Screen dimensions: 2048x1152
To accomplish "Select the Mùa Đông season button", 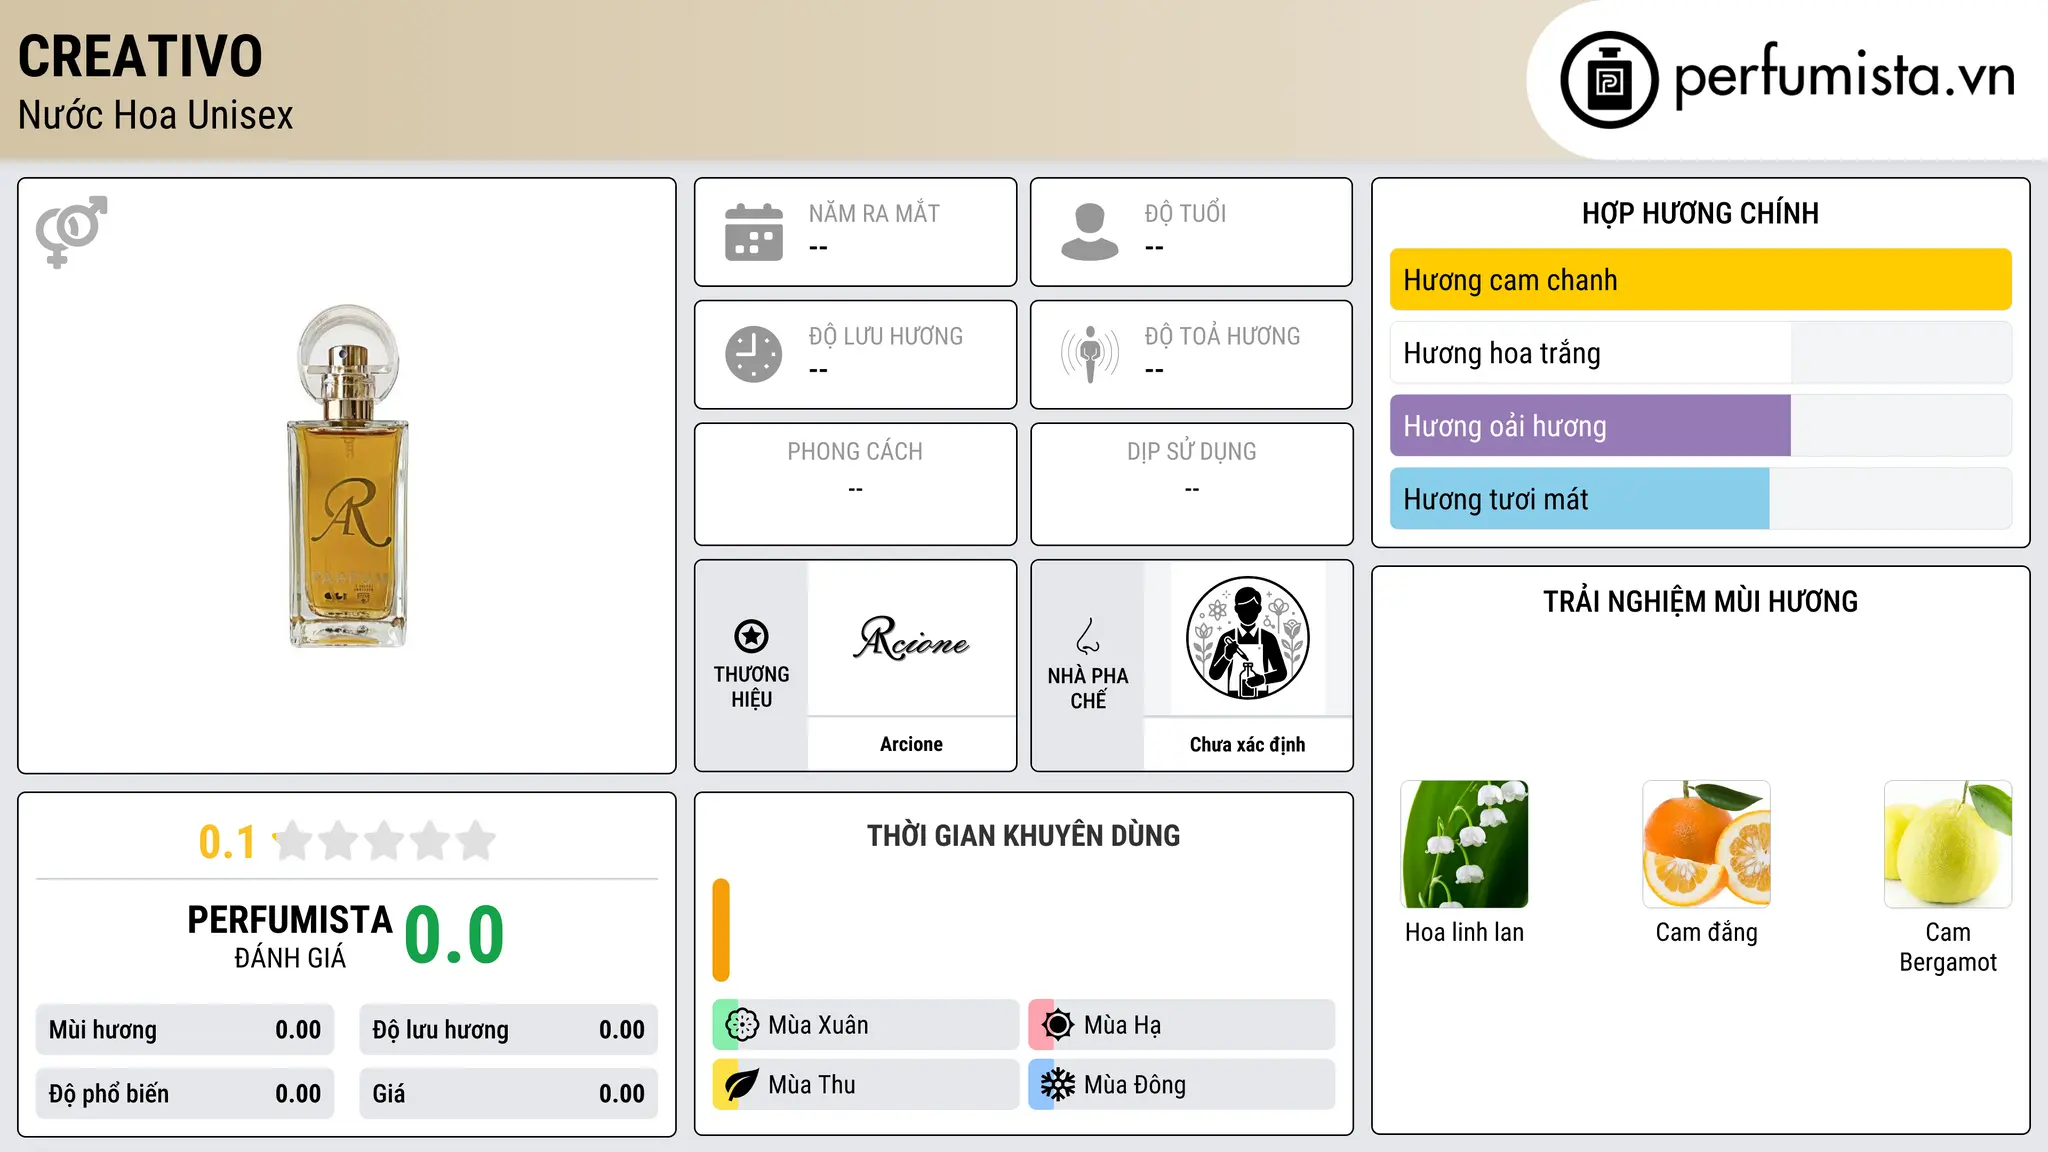I will pyautogui.click(x=1182, y=1085).
